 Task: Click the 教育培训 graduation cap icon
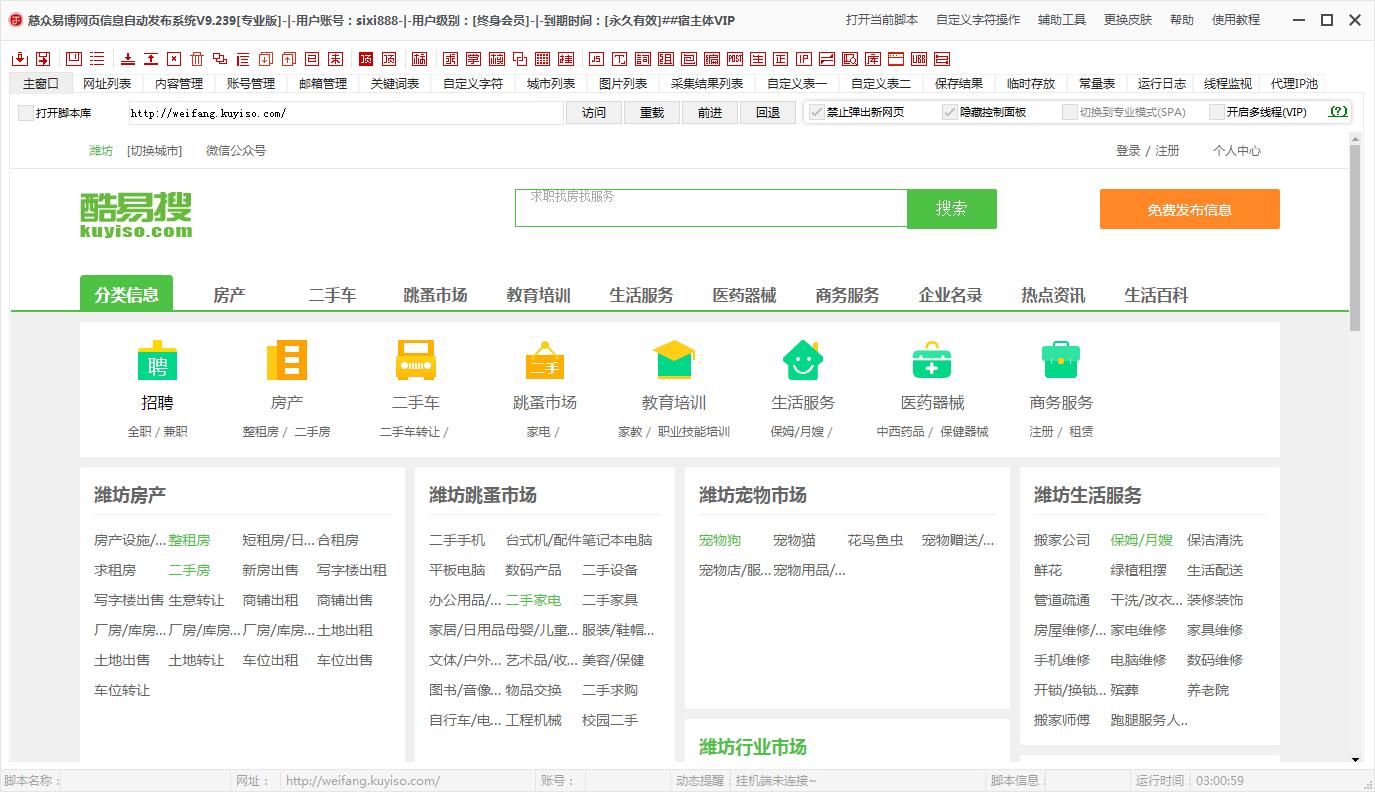673,360
